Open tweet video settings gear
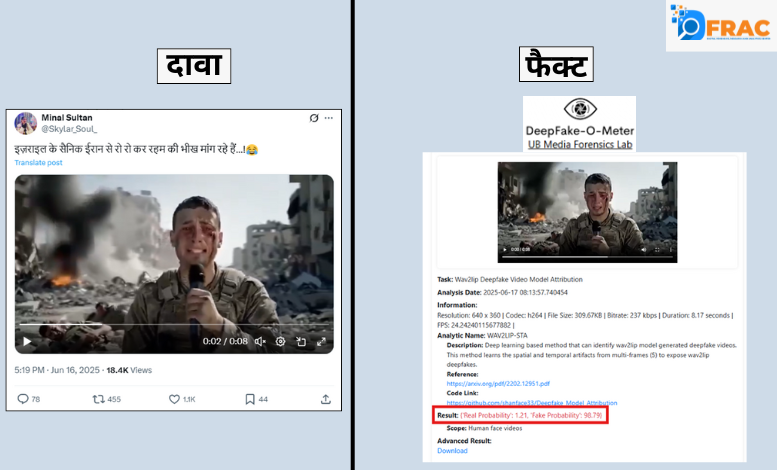Image resolution: width=777 pixels, height=470 pixels. pyautogui.click(x=280, y=341)
